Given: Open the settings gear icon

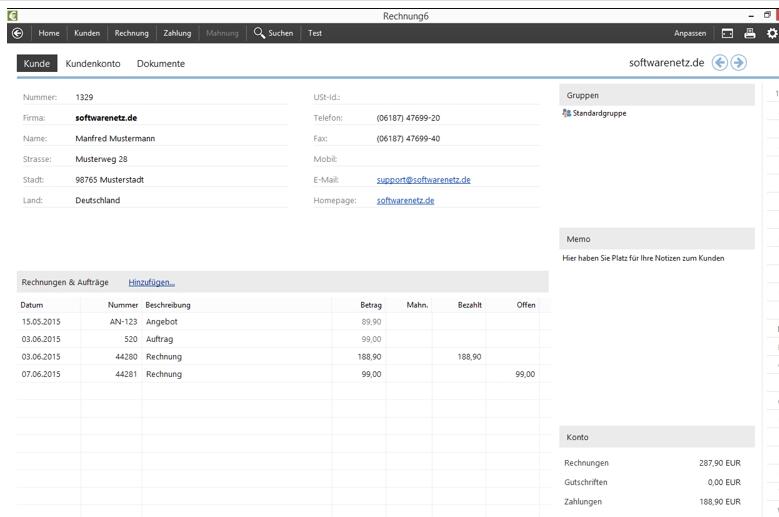Looking at the screenshot, I should [772, 33].
